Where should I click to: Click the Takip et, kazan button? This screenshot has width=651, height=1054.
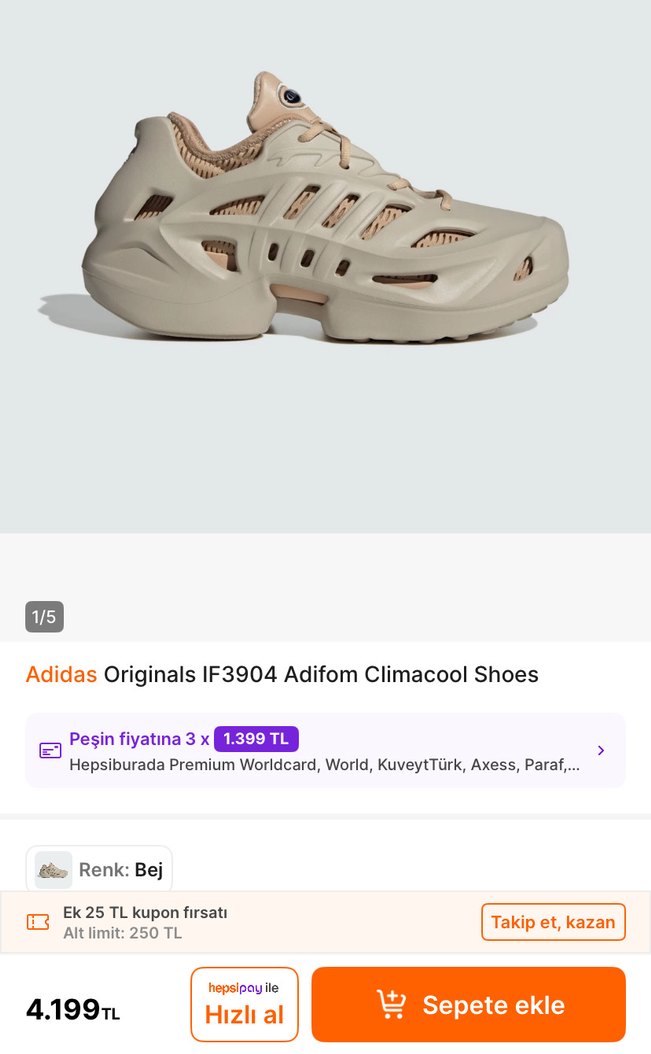click(x=553, y=921)
